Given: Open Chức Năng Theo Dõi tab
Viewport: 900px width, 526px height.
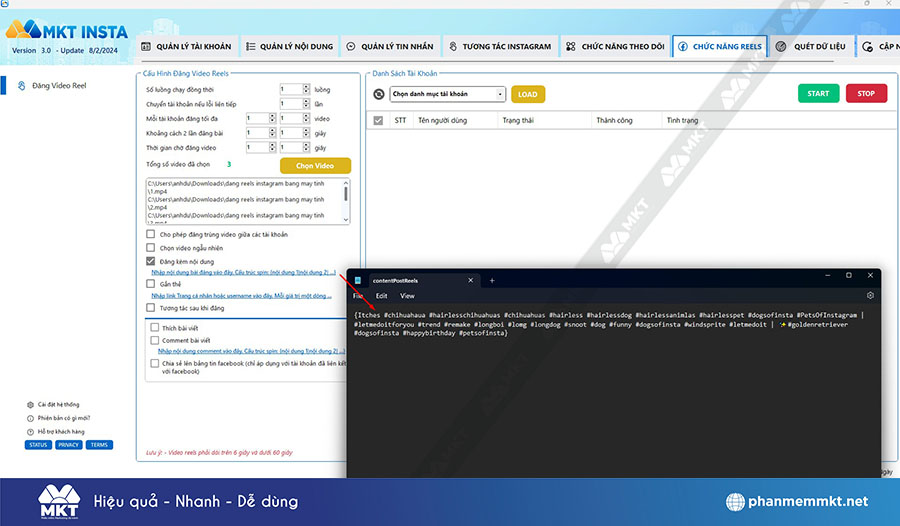Looking at the screenshot, I should pos(615,47).
